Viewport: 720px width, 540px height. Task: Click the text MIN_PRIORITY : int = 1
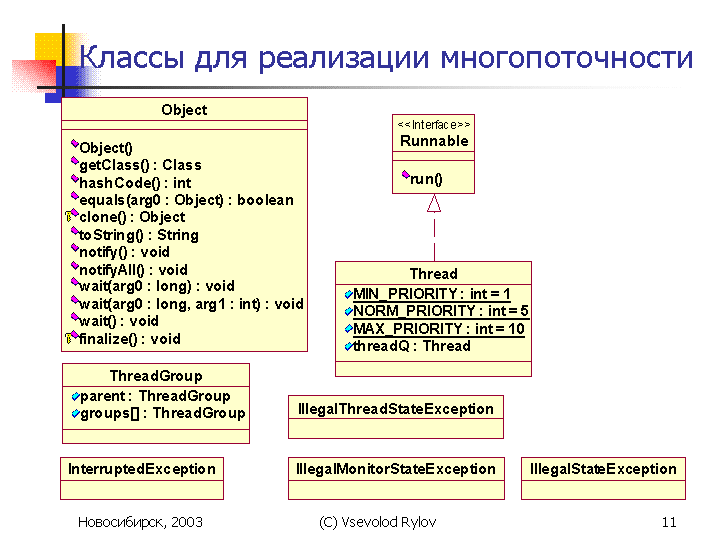coord(432,294)
